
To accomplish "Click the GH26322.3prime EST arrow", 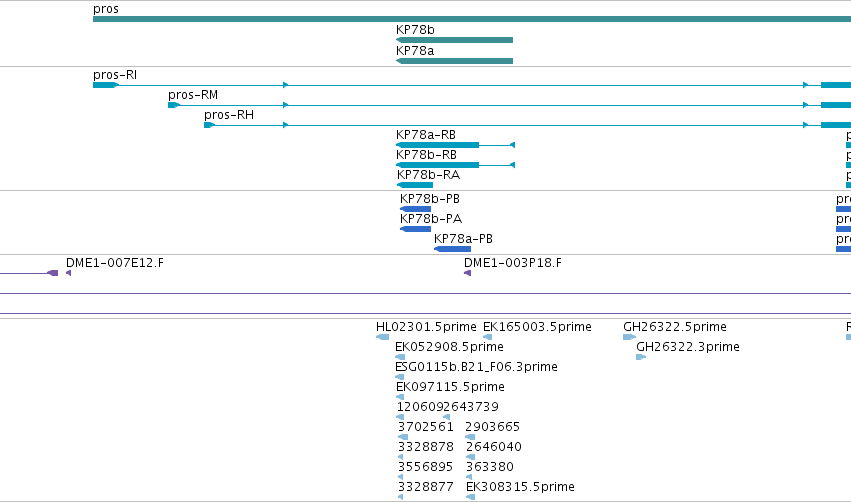I will [x=641, y=357].
